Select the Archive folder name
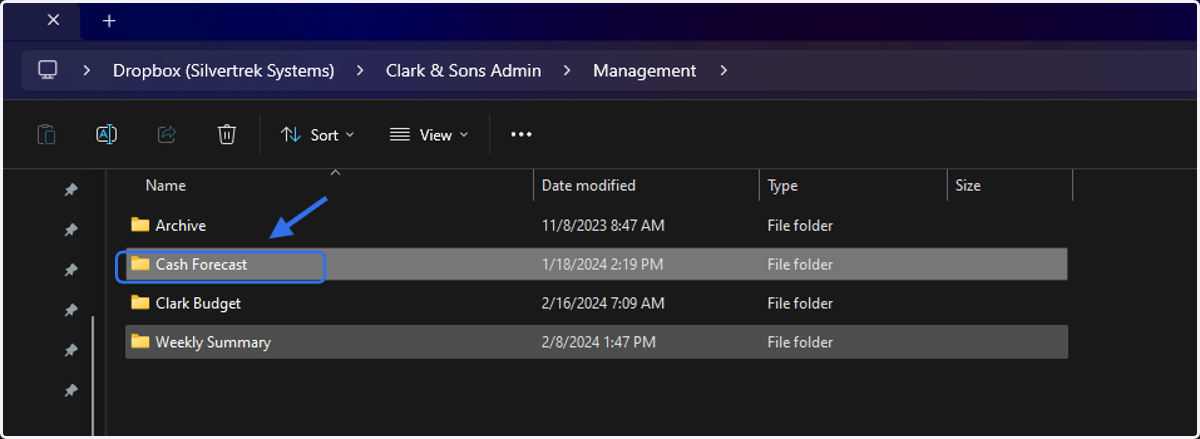Viewport: 1200px width, 439px height. tap(181, 226)
